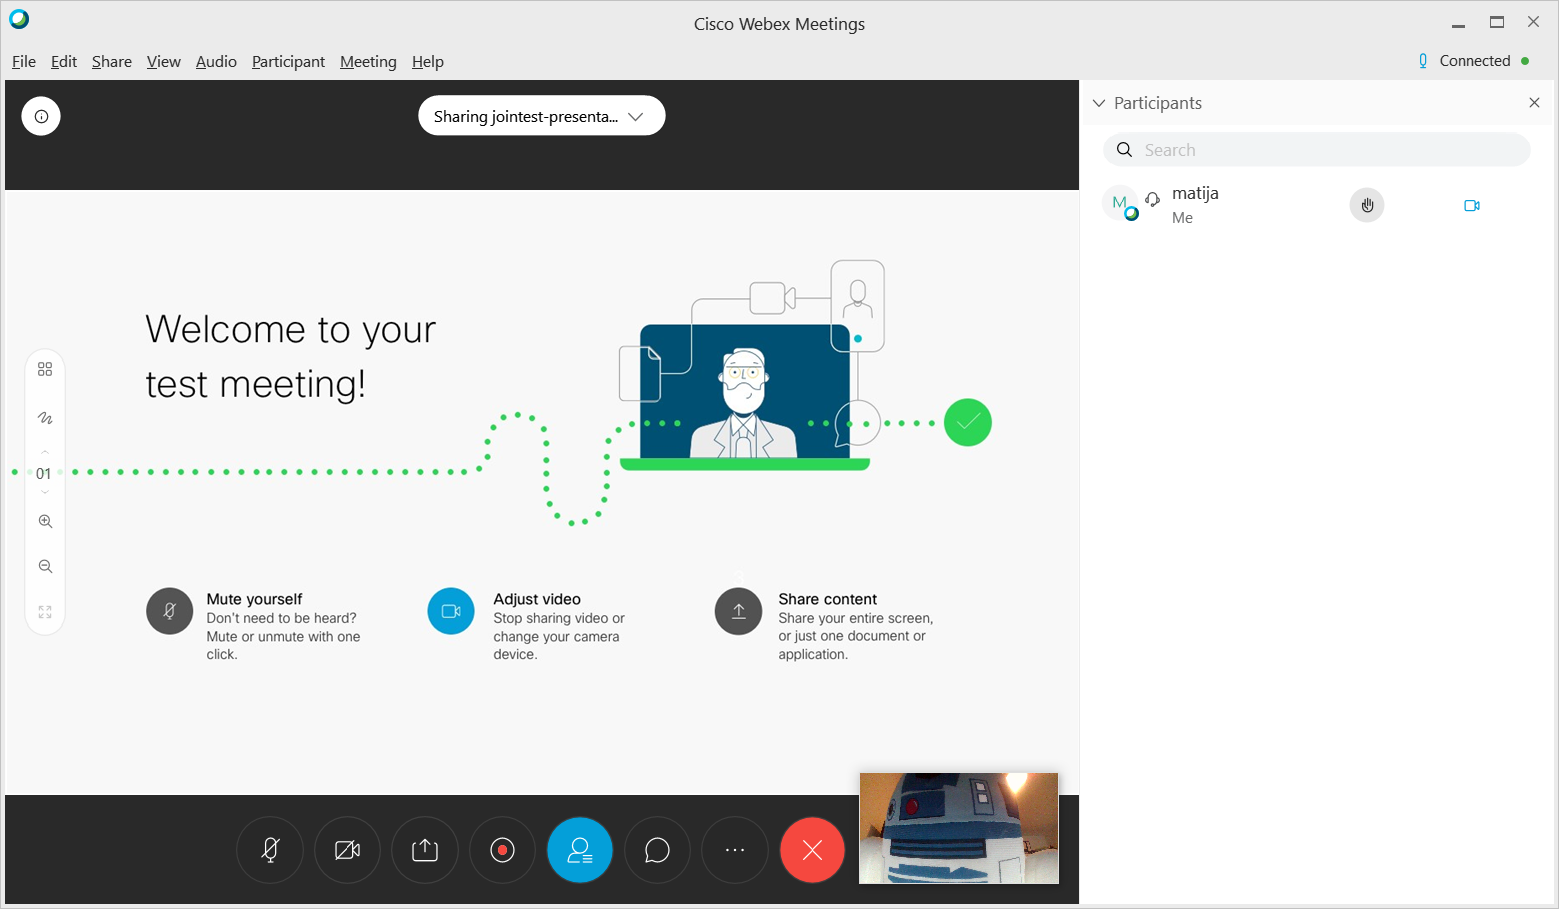Click the green checkmark circle on slide
Viewport: 1559px width, 909px height.
click(x=968, y=422)
